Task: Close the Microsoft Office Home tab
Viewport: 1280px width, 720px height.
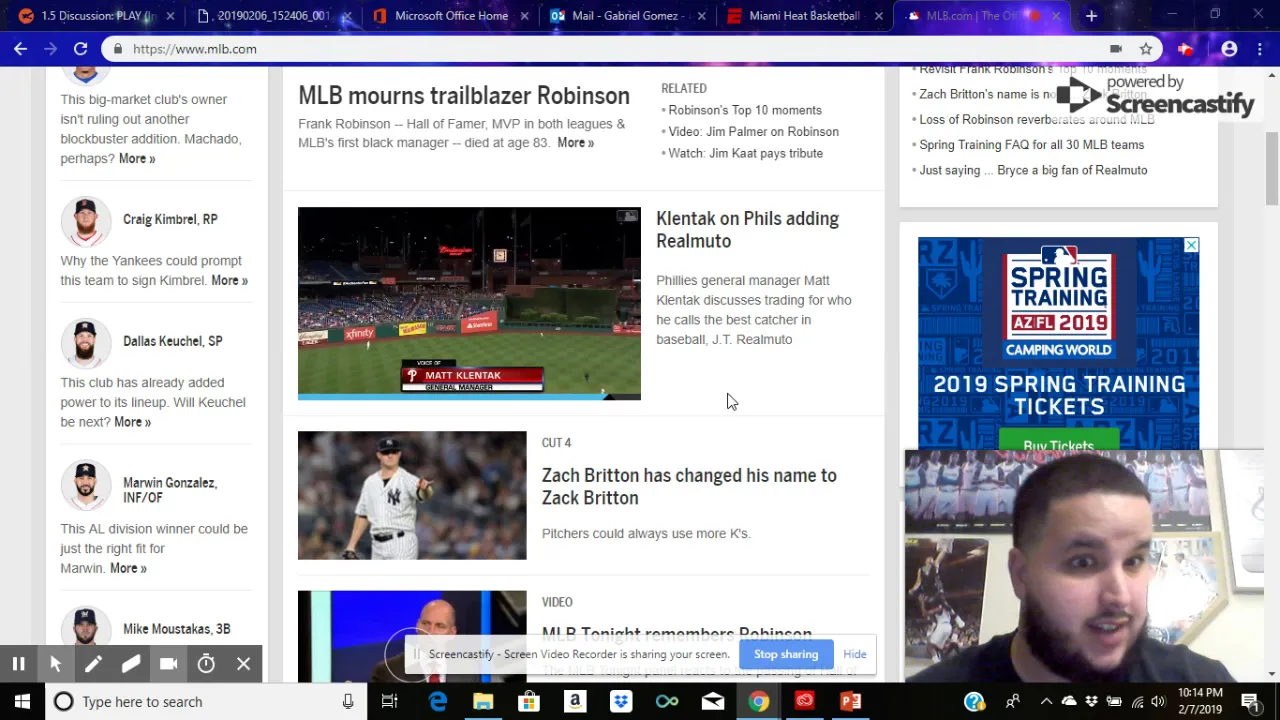Action: click(524, 16)
